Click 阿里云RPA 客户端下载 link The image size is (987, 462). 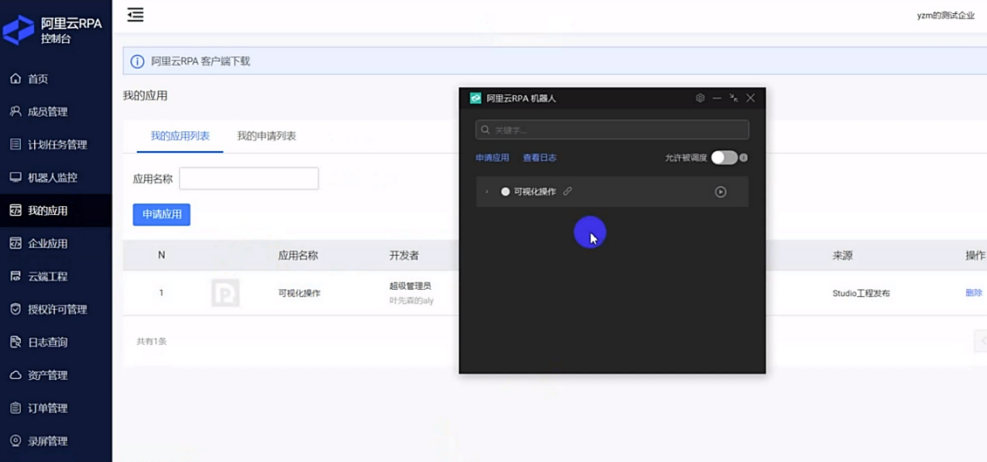(201, 62)
